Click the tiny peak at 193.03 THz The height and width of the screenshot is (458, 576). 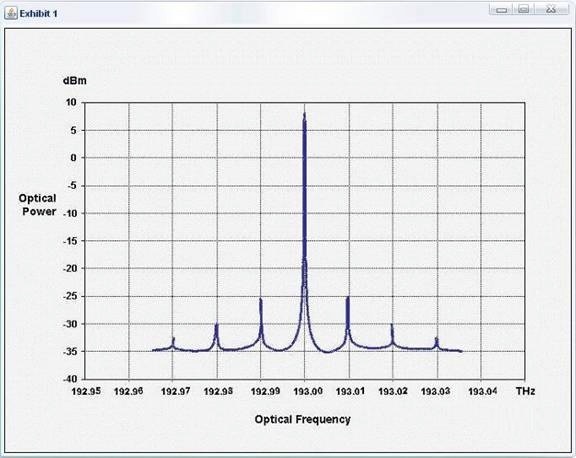pyautogui.click(x=436, y=342)
